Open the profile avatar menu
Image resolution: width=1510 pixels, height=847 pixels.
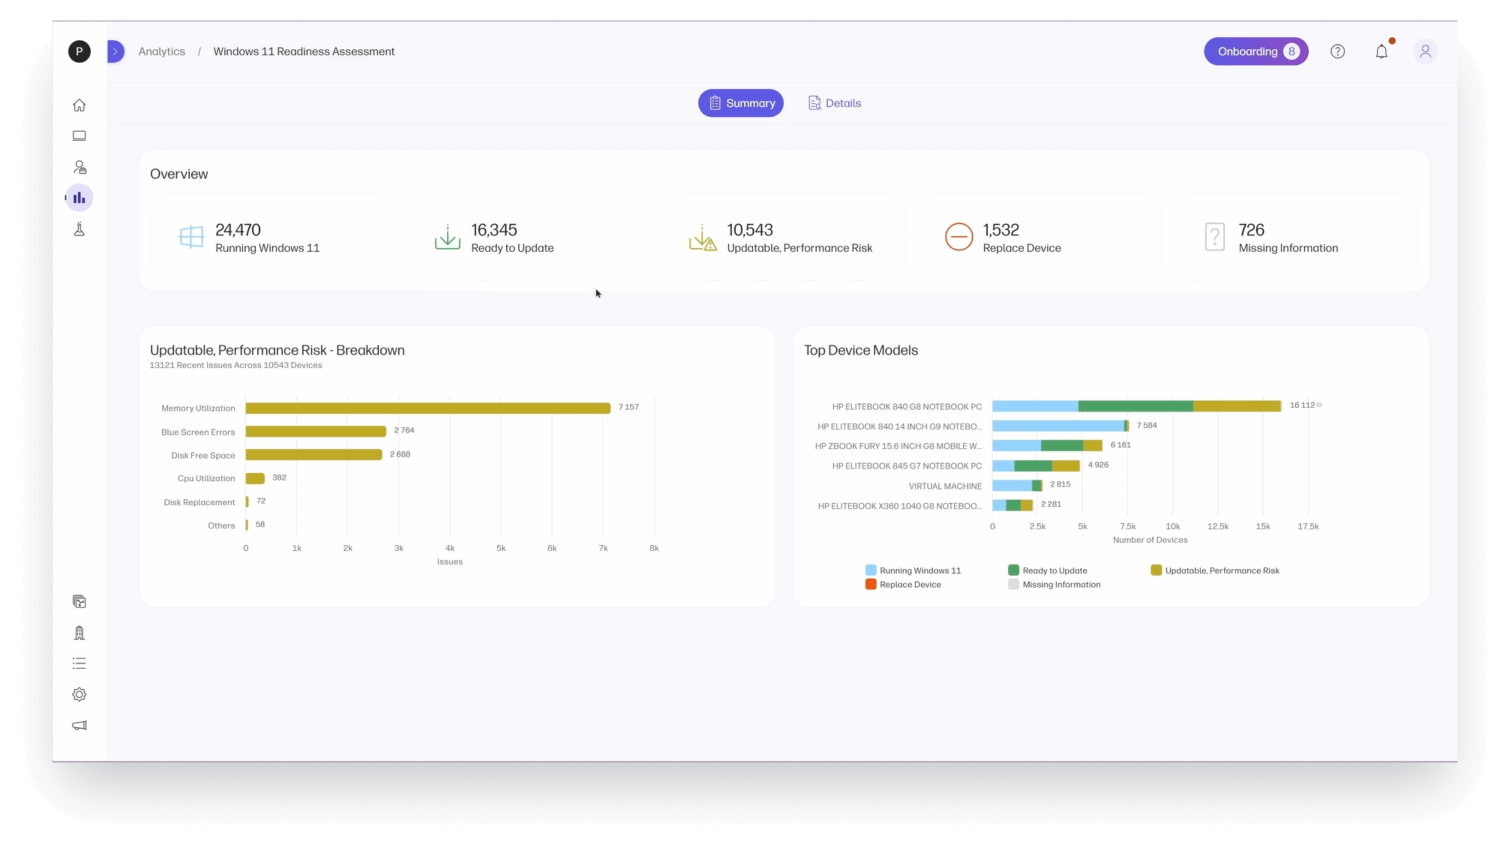(1425, 51)
